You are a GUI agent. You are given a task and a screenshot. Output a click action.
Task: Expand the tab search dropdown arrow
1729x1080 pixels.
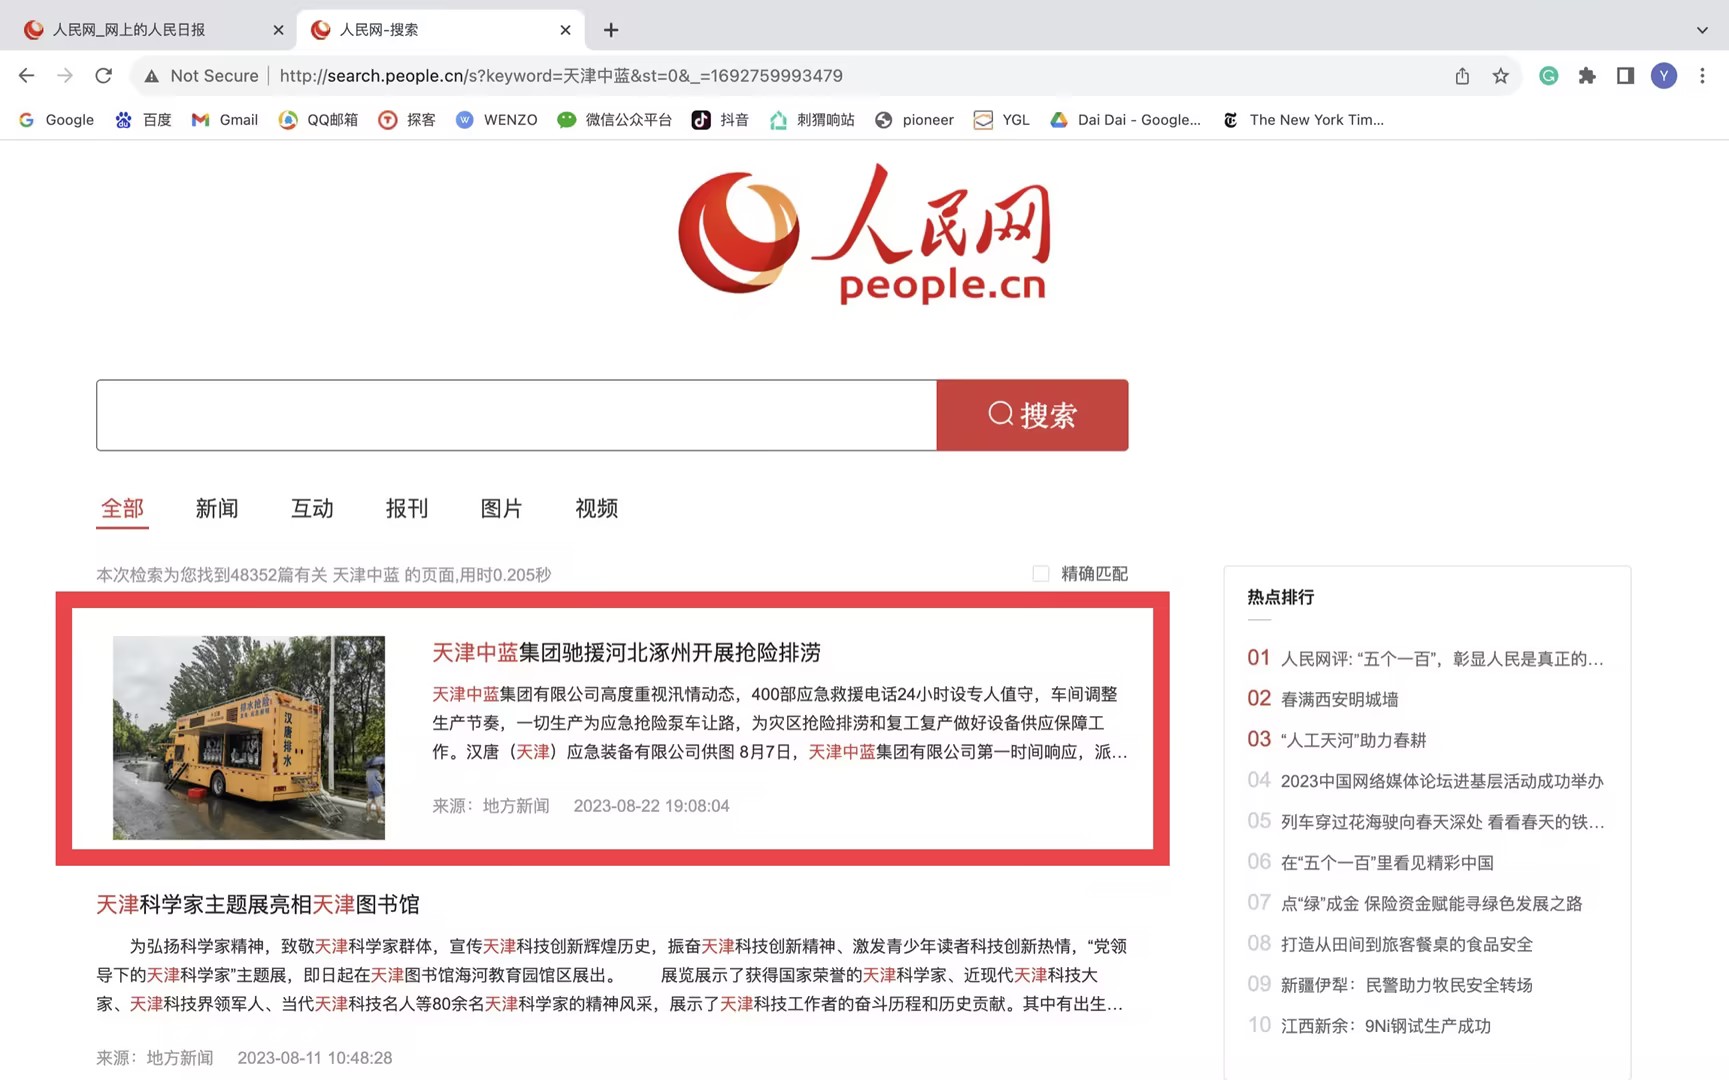pyautogui.click(x=1702, y=30)
